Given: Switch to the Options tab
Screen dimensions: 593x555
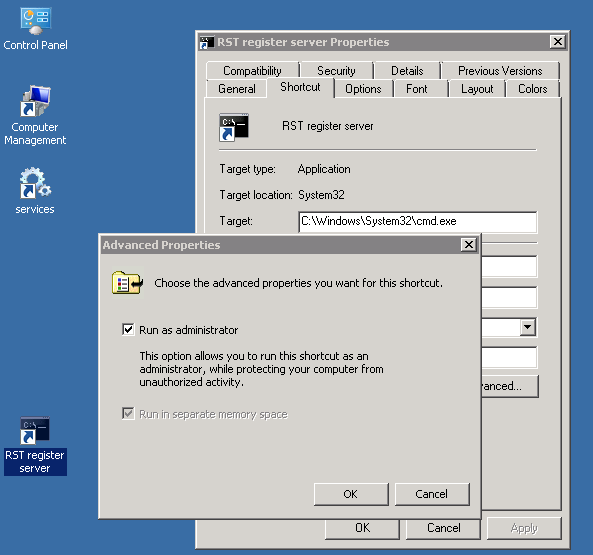Looking at the screenshot, I should 363,89.
